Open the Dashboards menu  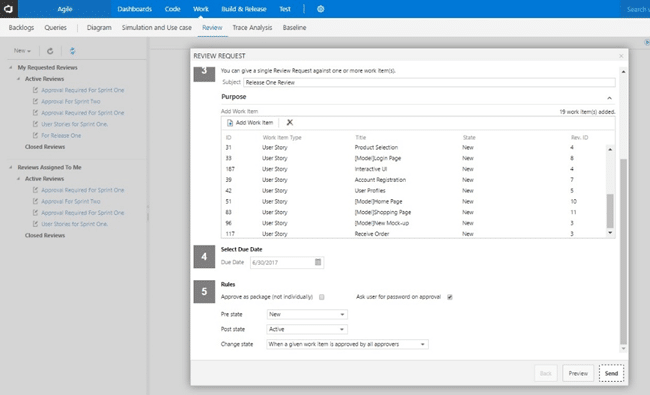tap(135, 9)
